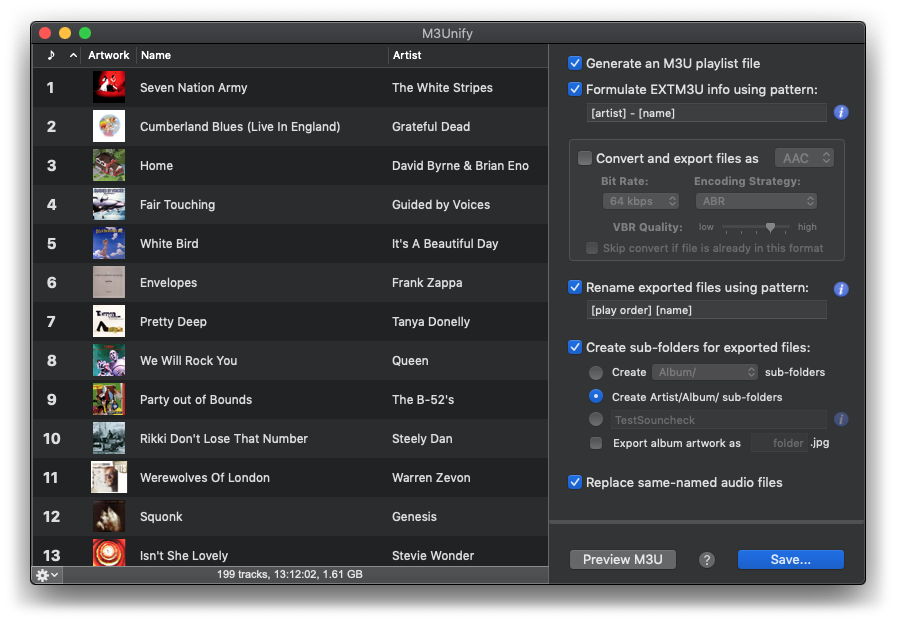Click Party out of Bounds artwork
Viewport: 898px width, 621px height.
(x=109, y=399)
